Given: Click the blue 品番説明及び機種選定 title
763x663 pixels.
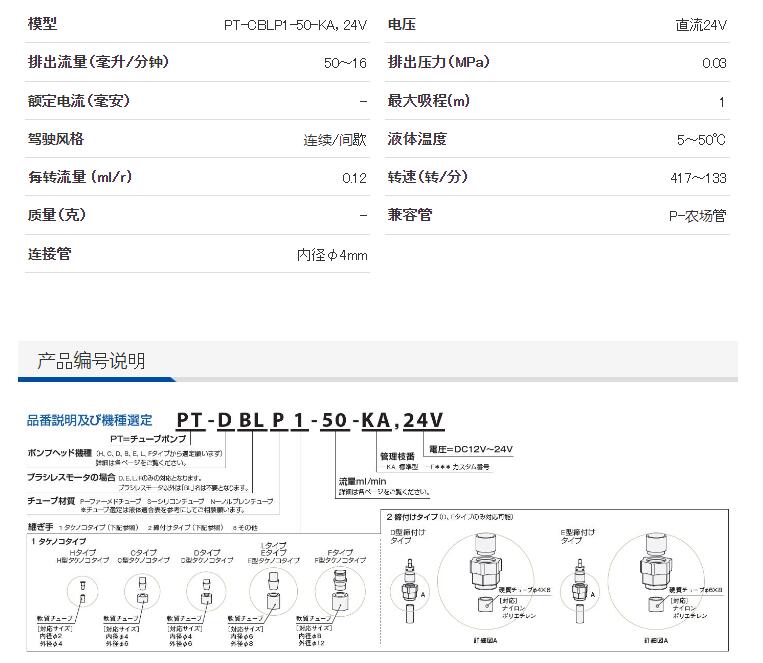Looking at the screenshot, I should [x=90, y=420].
